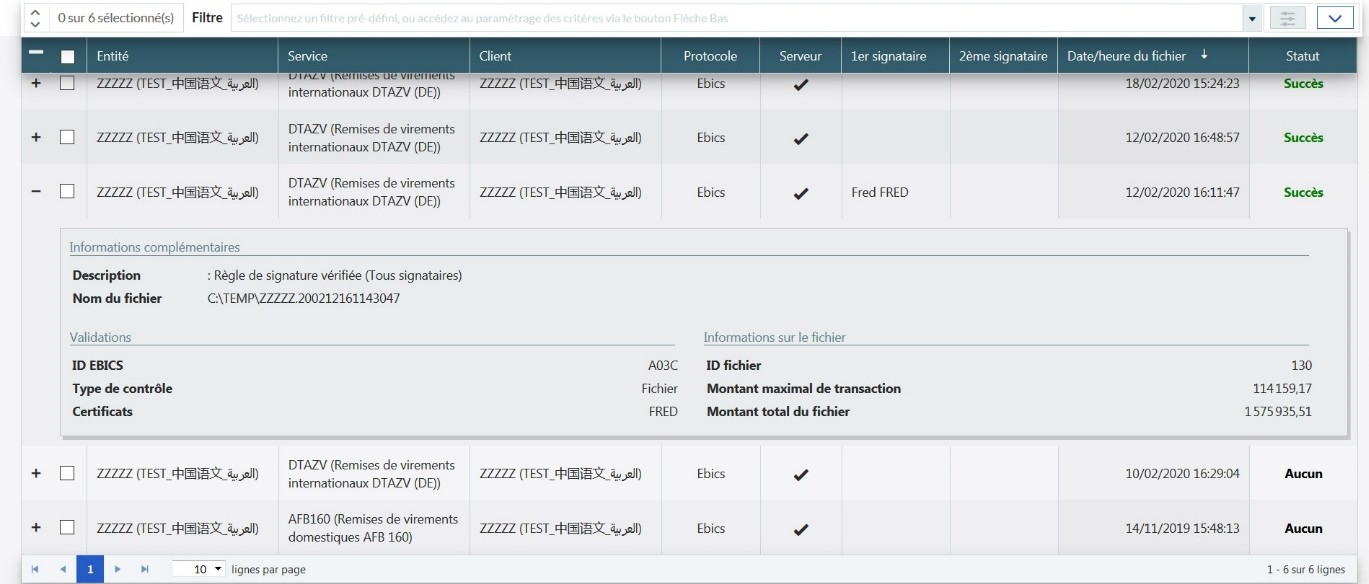Toggle the select-all checkbox in header
The width and height of the screenshot is (1369, 584).
pyautogui.click(x=68, y=57)
